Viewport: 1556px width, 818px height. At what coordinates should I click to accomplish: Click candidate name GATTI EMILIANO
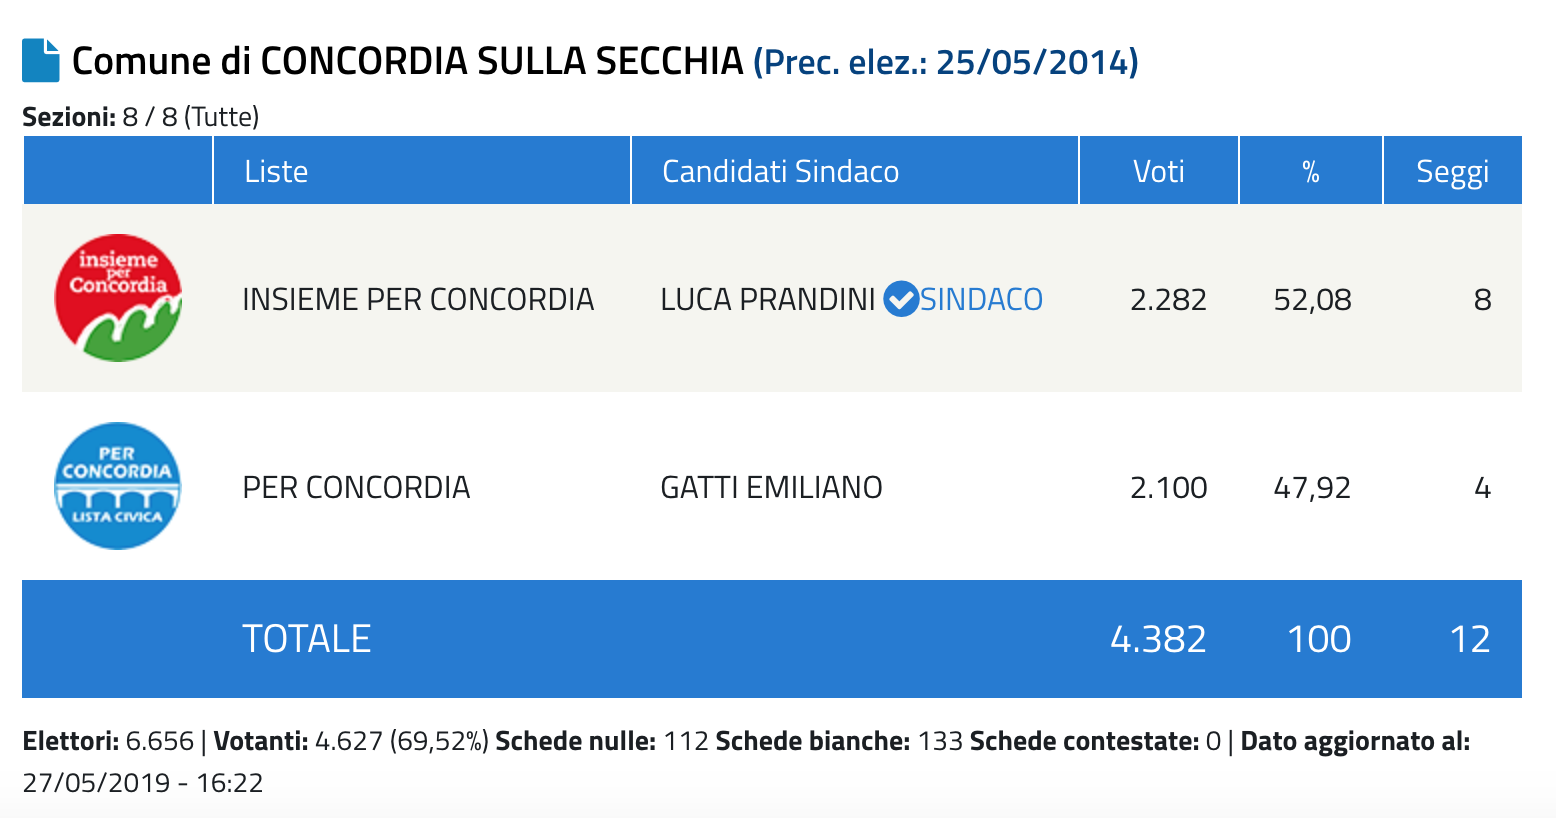(771, 487)
